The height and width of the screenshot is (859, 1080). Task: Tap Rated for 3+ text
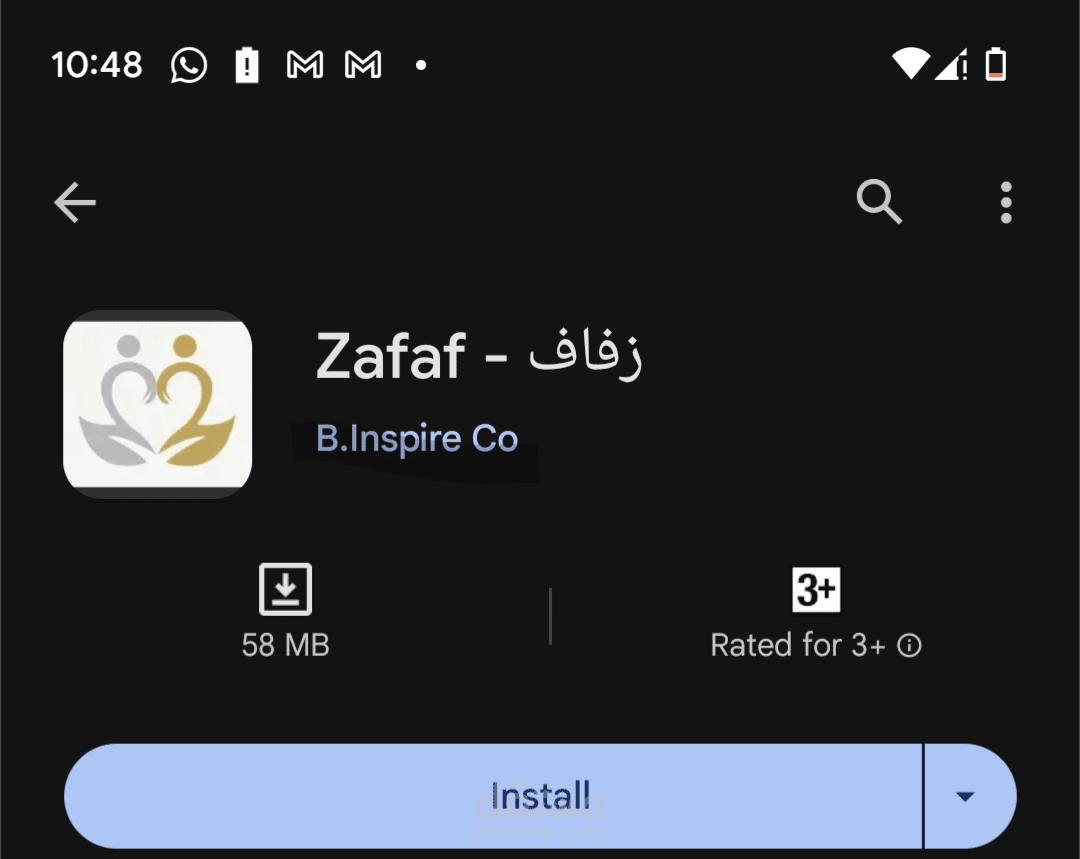(x=802, y=645)
